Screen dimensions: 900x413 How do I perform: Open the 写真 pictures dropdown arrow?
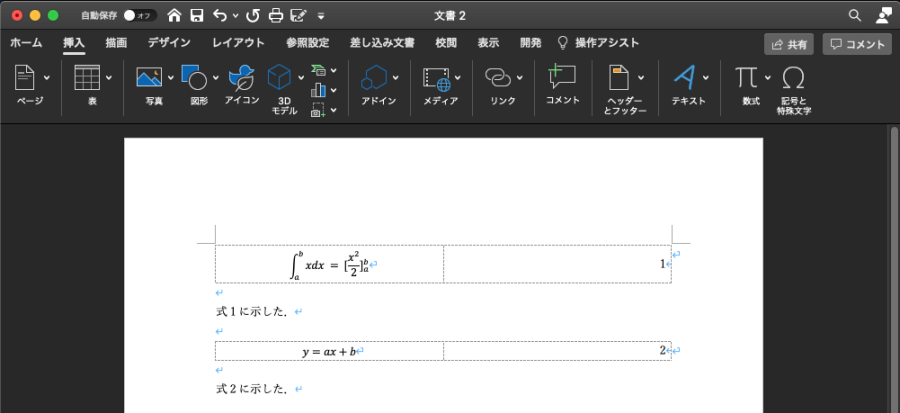click(x=171, y=78)
